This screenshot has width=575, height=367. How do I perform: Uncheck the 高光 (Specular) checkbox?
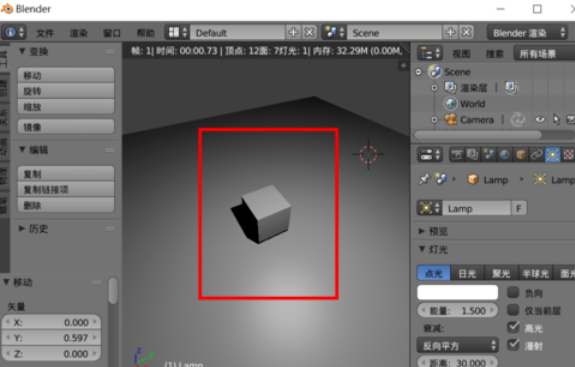coord(513,327)
